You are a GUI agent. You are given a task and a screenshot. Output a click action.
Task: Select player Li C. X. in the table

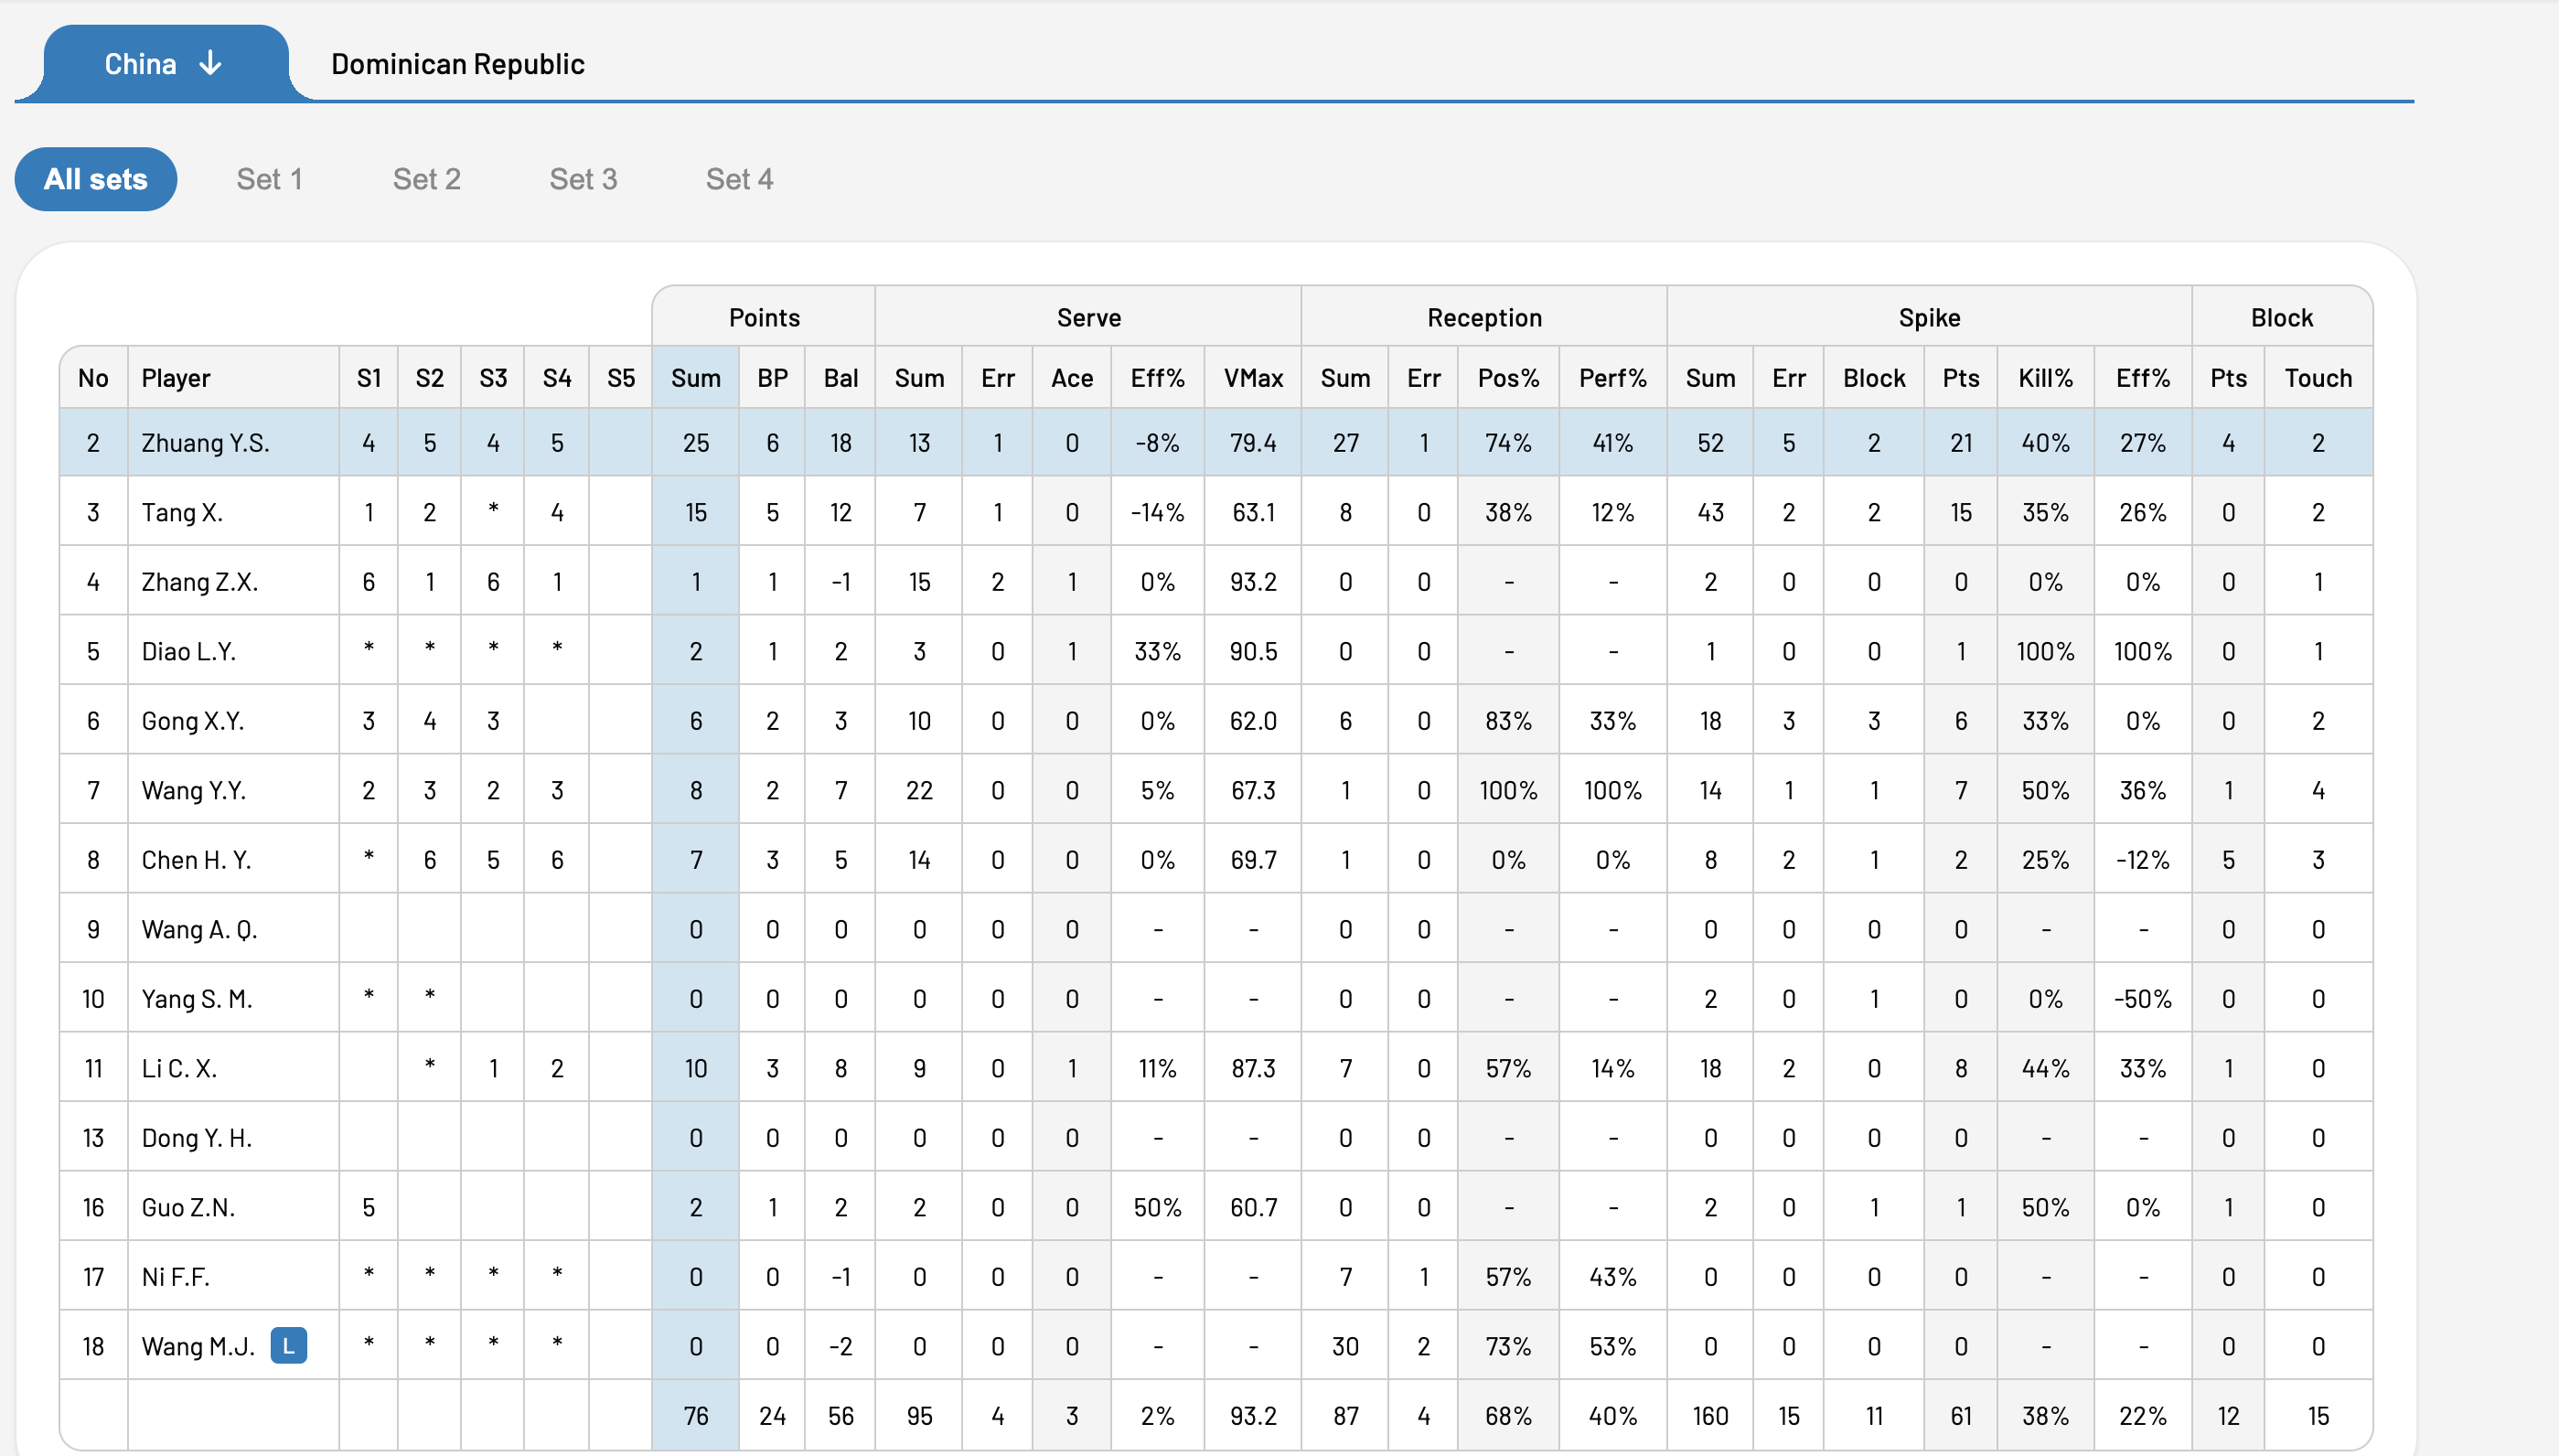179,1068
